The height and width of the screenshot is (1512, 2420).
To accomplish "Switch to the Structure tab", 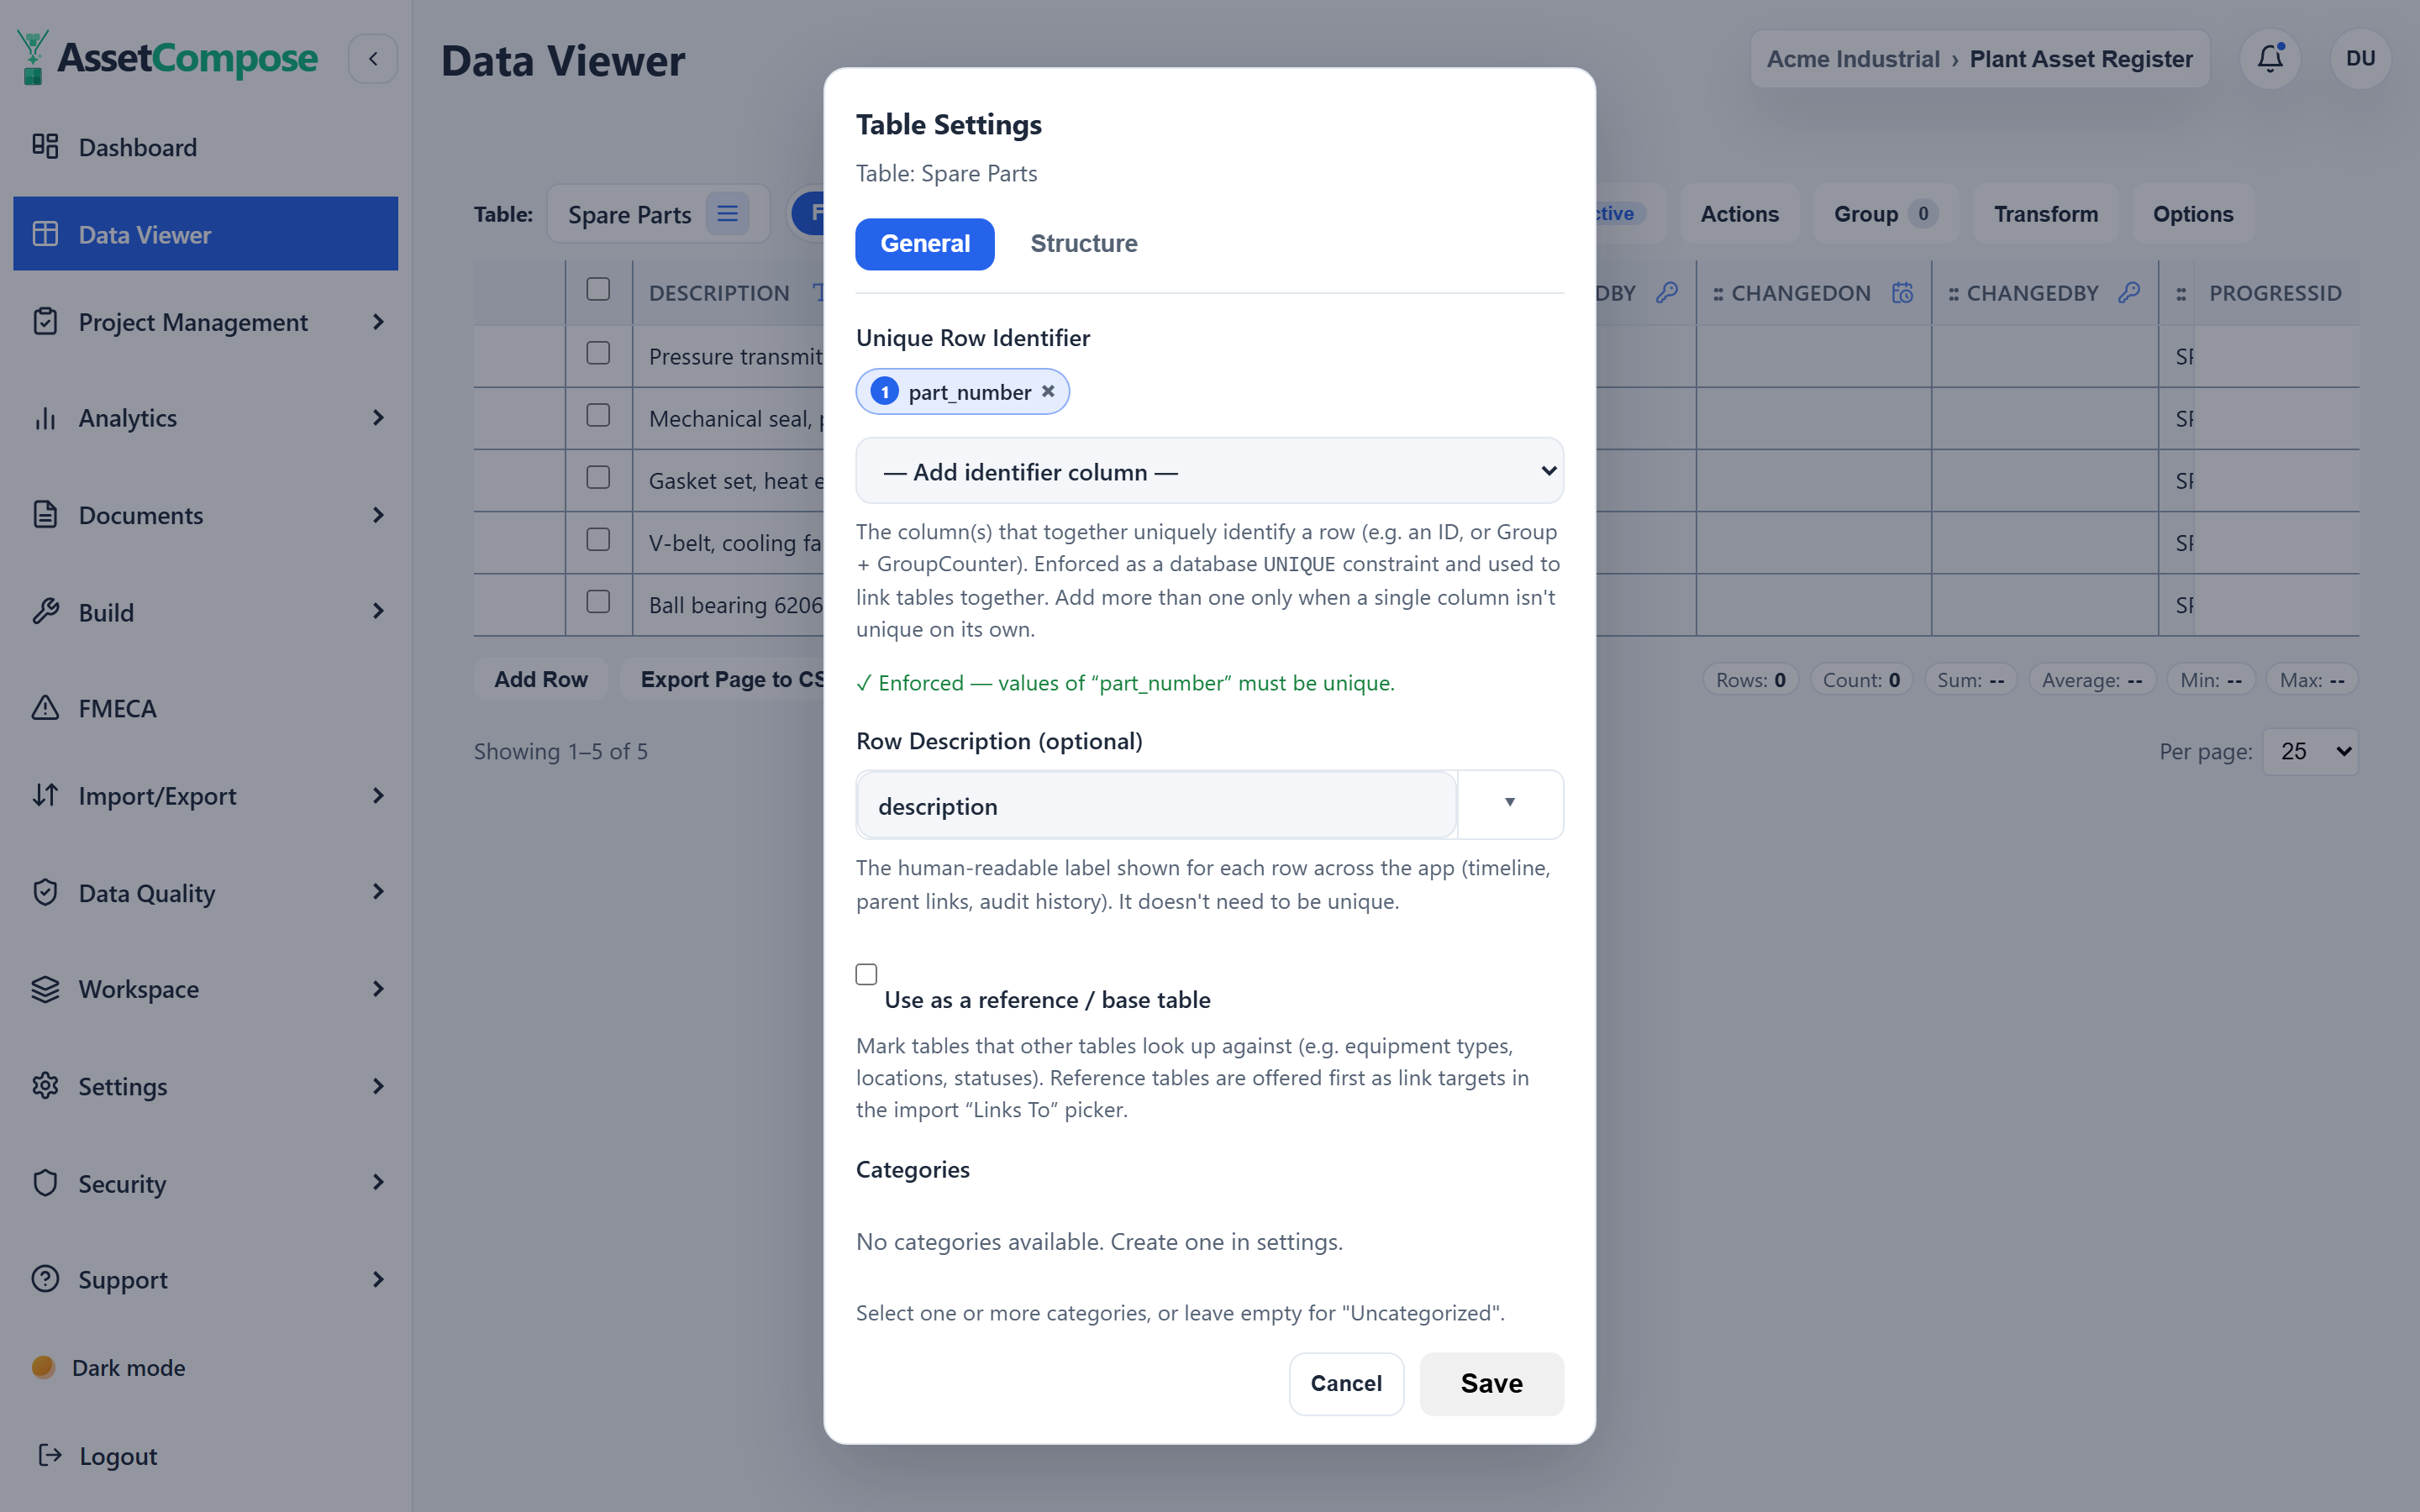I will tap(1084, 243).
